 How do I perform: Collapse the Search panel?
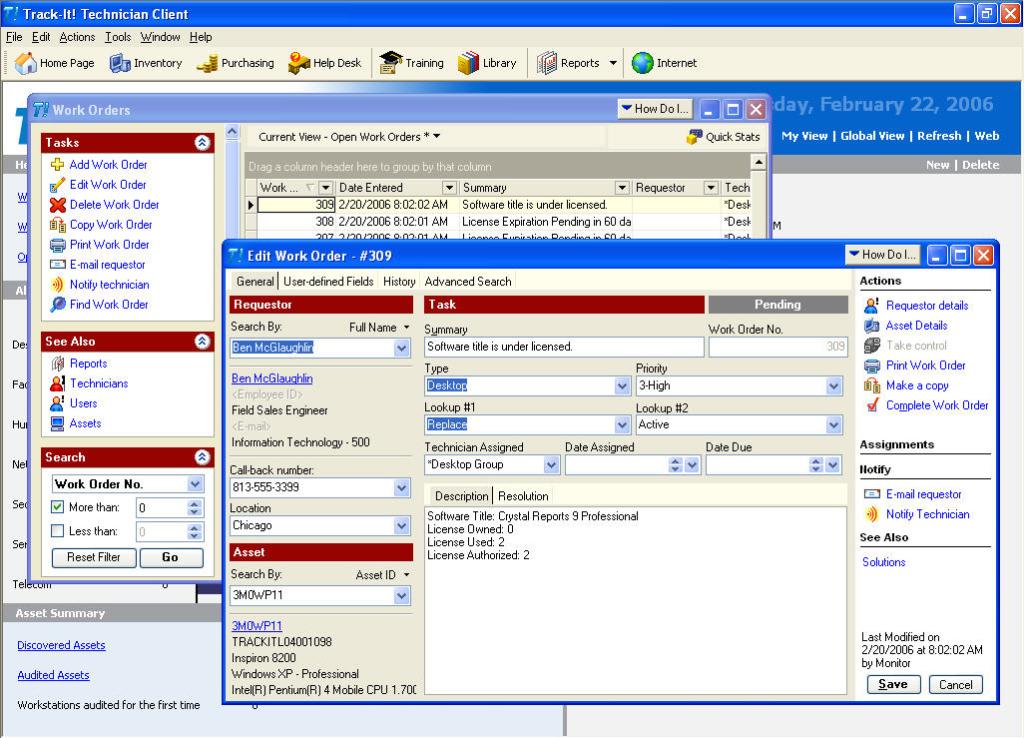click(202, 457)
